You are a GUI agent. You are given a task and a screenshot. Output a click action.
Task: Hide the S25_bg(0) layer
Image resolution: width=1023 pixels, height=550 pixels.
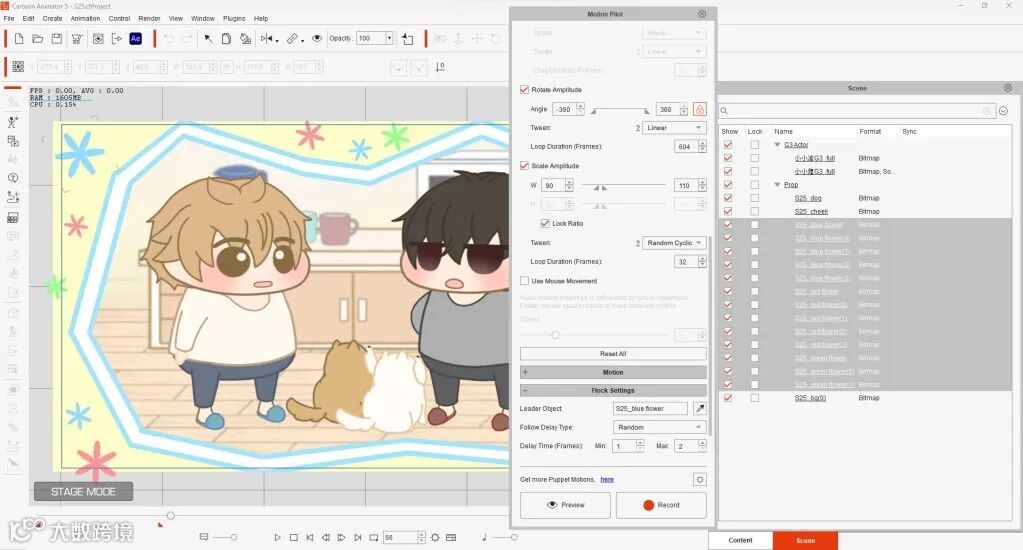coord(728,397)
